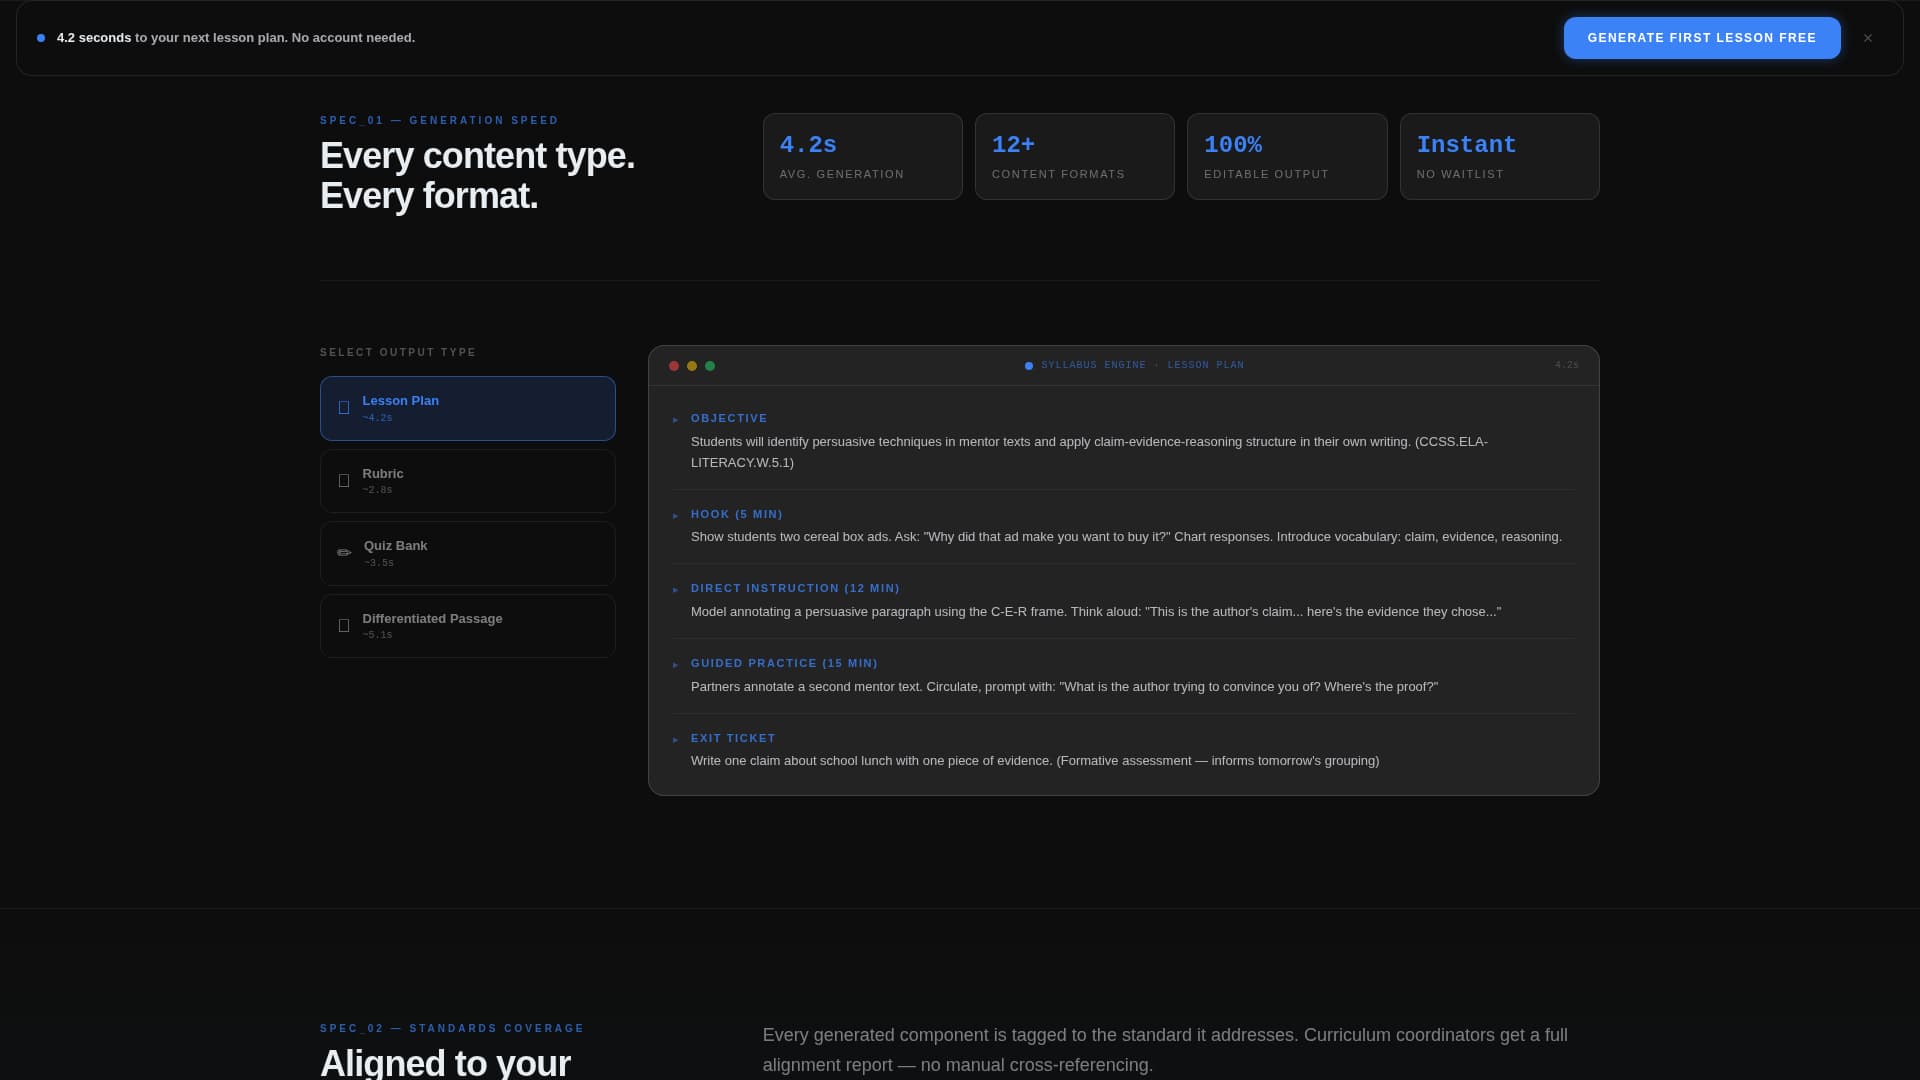Click the Lesson Plan document icon
This screenshot has height=1080, width=1920.
tap(344, 408)
